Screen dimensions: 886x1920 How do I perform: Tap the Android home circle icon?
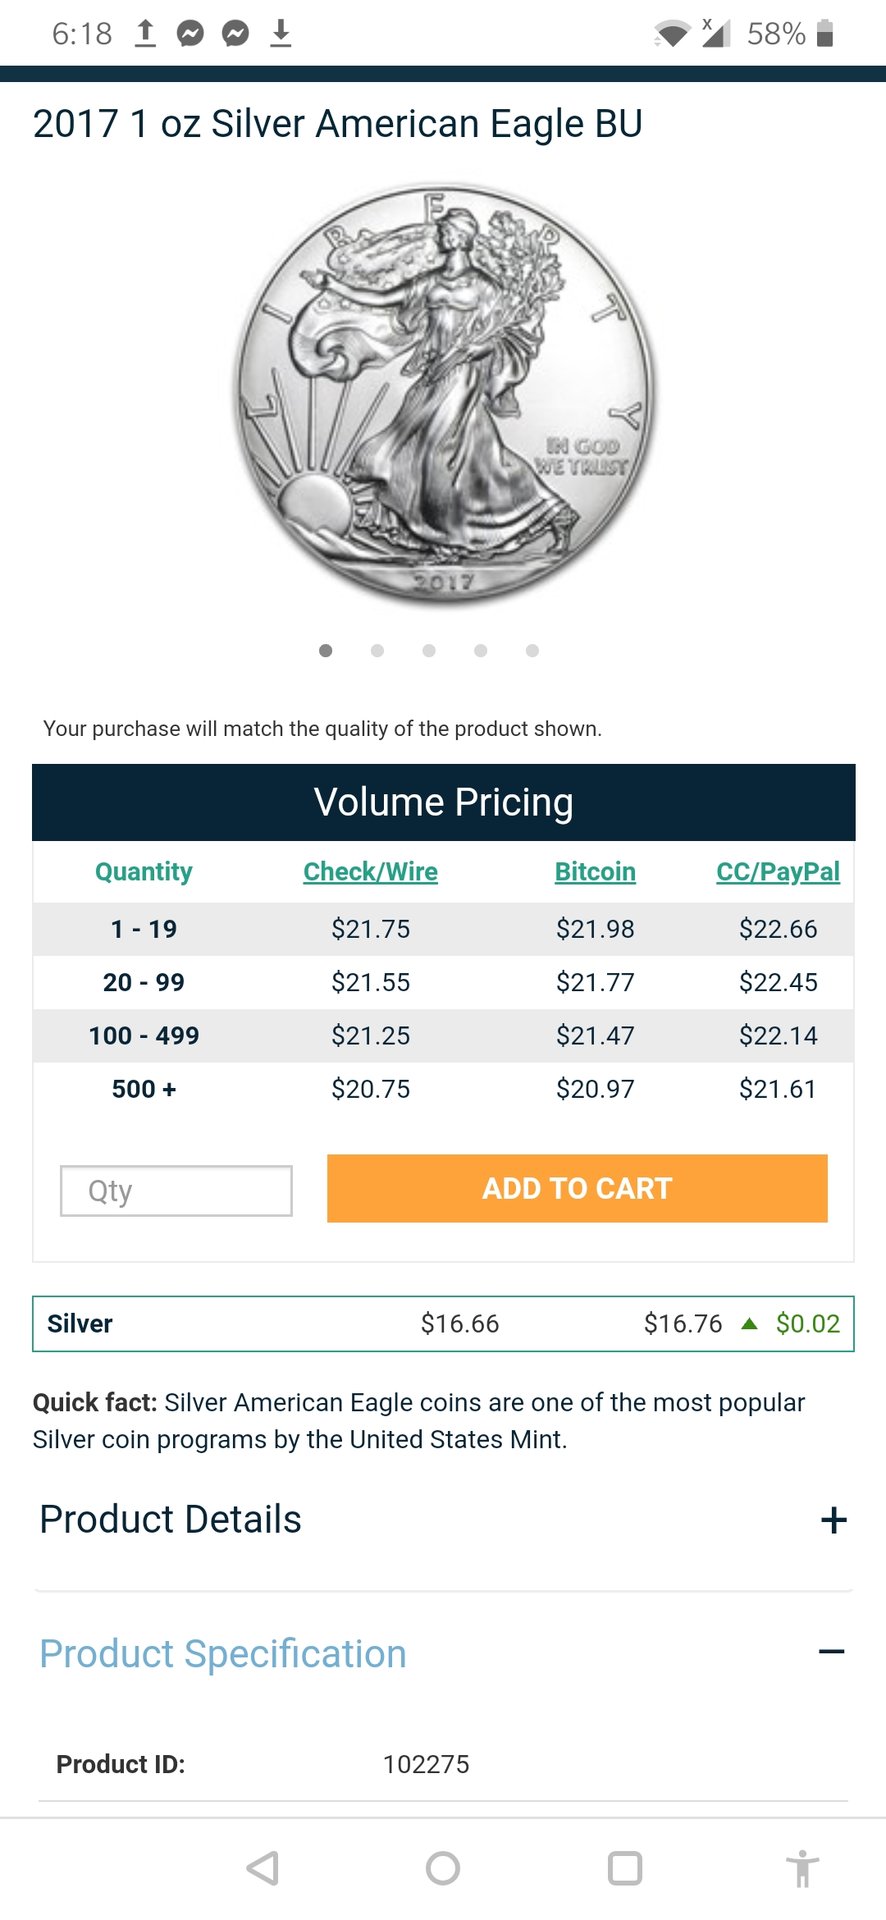[x=443, y=1868]
